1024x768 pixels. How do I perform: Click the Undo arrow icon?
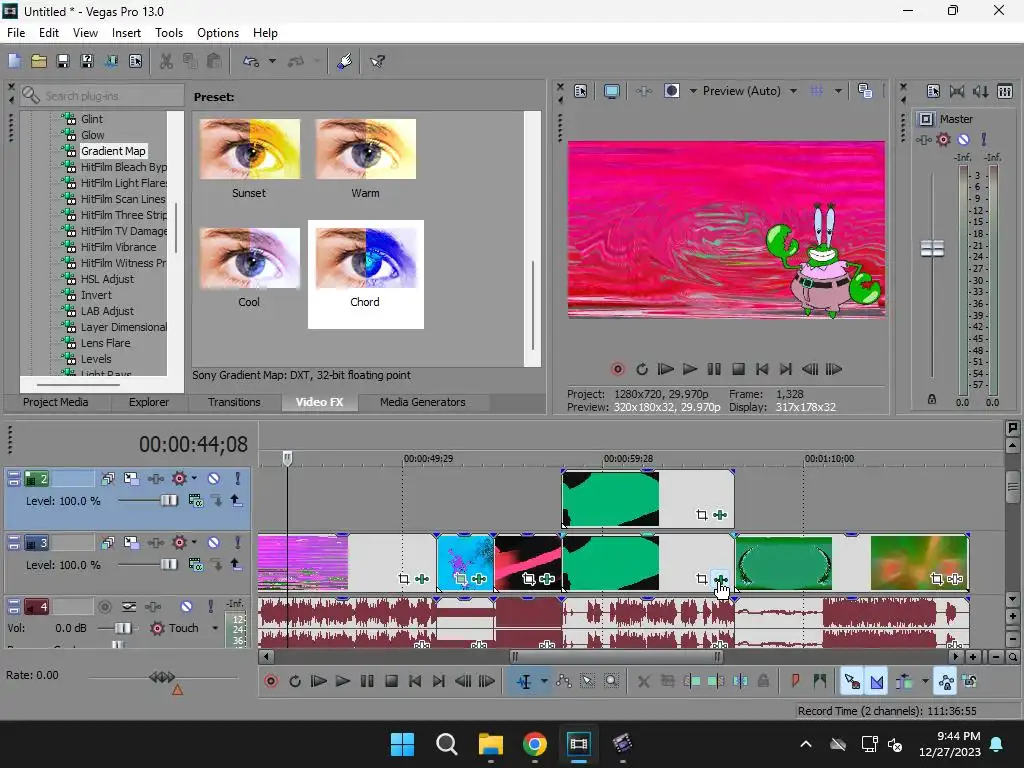point(251,61)
